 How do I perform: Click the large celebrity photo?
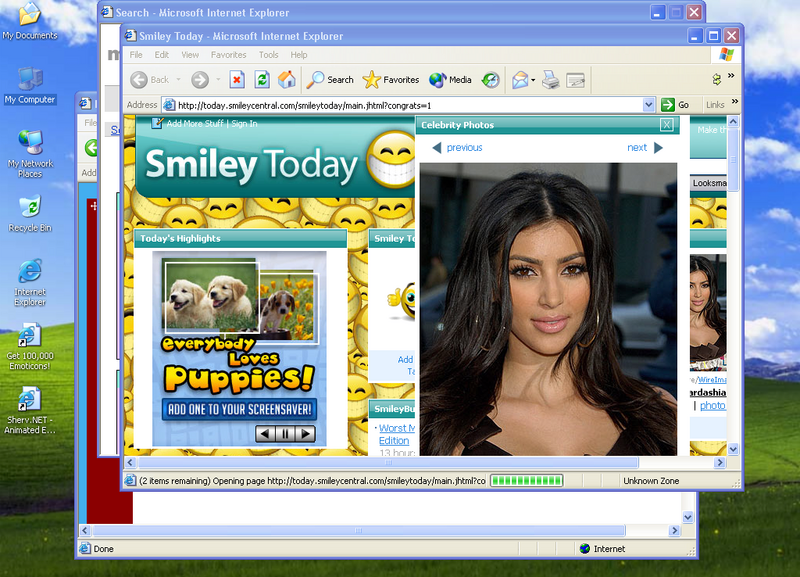[x=548, y=309]
